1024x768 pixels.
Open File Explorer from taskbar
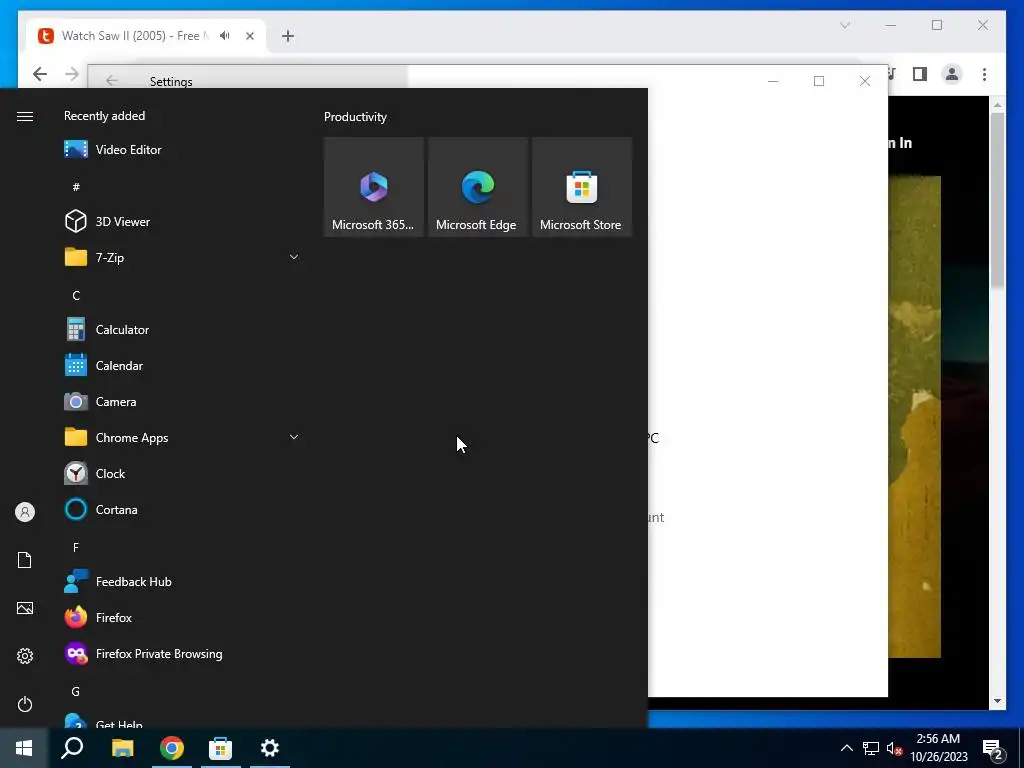pos(122,748)
